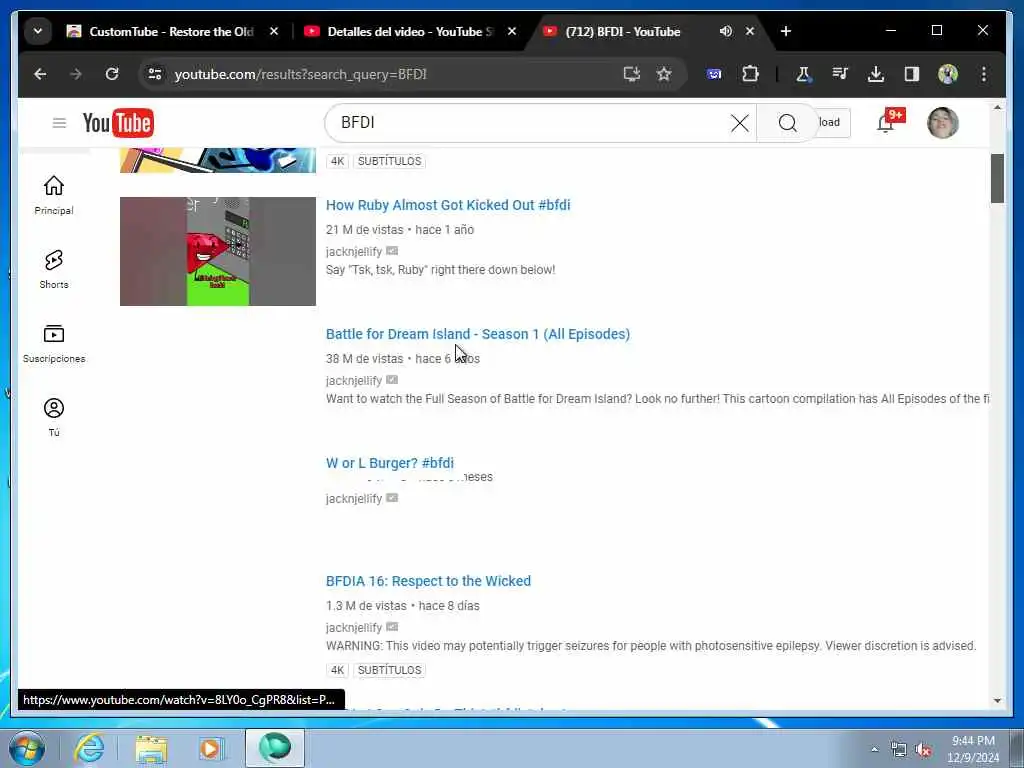Viewport: 1024px width, 768px height.
Task: Open BFDIA 16: Respect to the Wicked
Action: coord(428,581)
